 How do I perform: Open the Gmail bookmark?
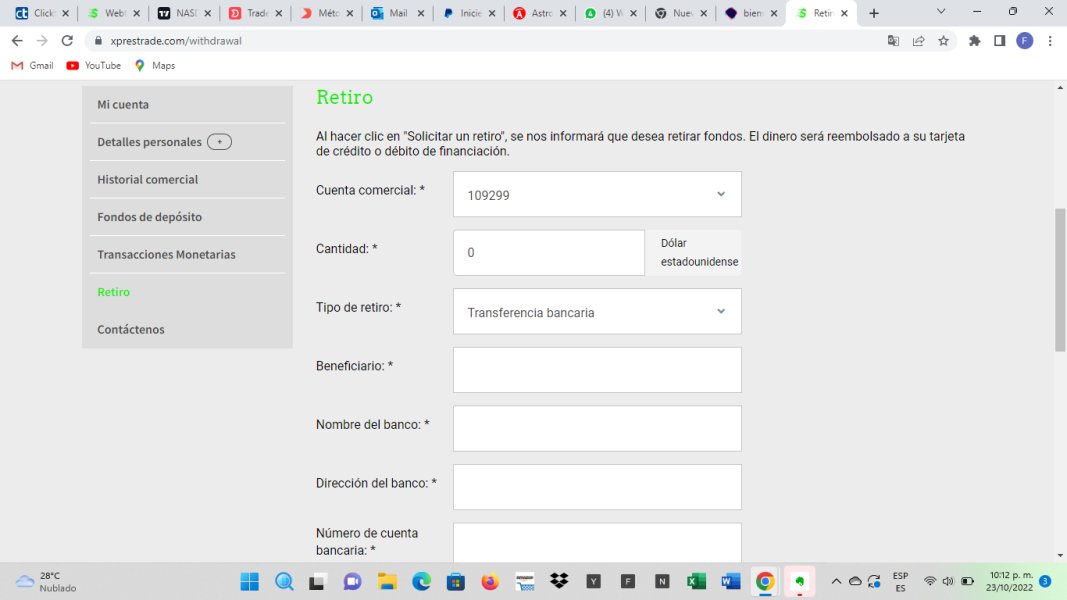coord(32,65)
